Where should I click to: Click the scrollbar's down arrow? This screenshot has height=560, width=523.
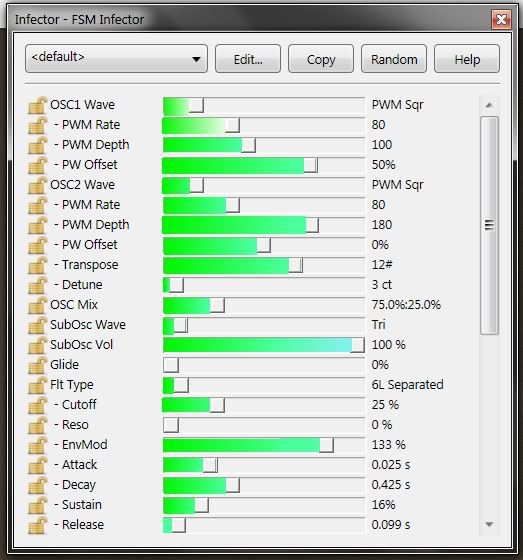pyautogui.click(x=489, y=524)
